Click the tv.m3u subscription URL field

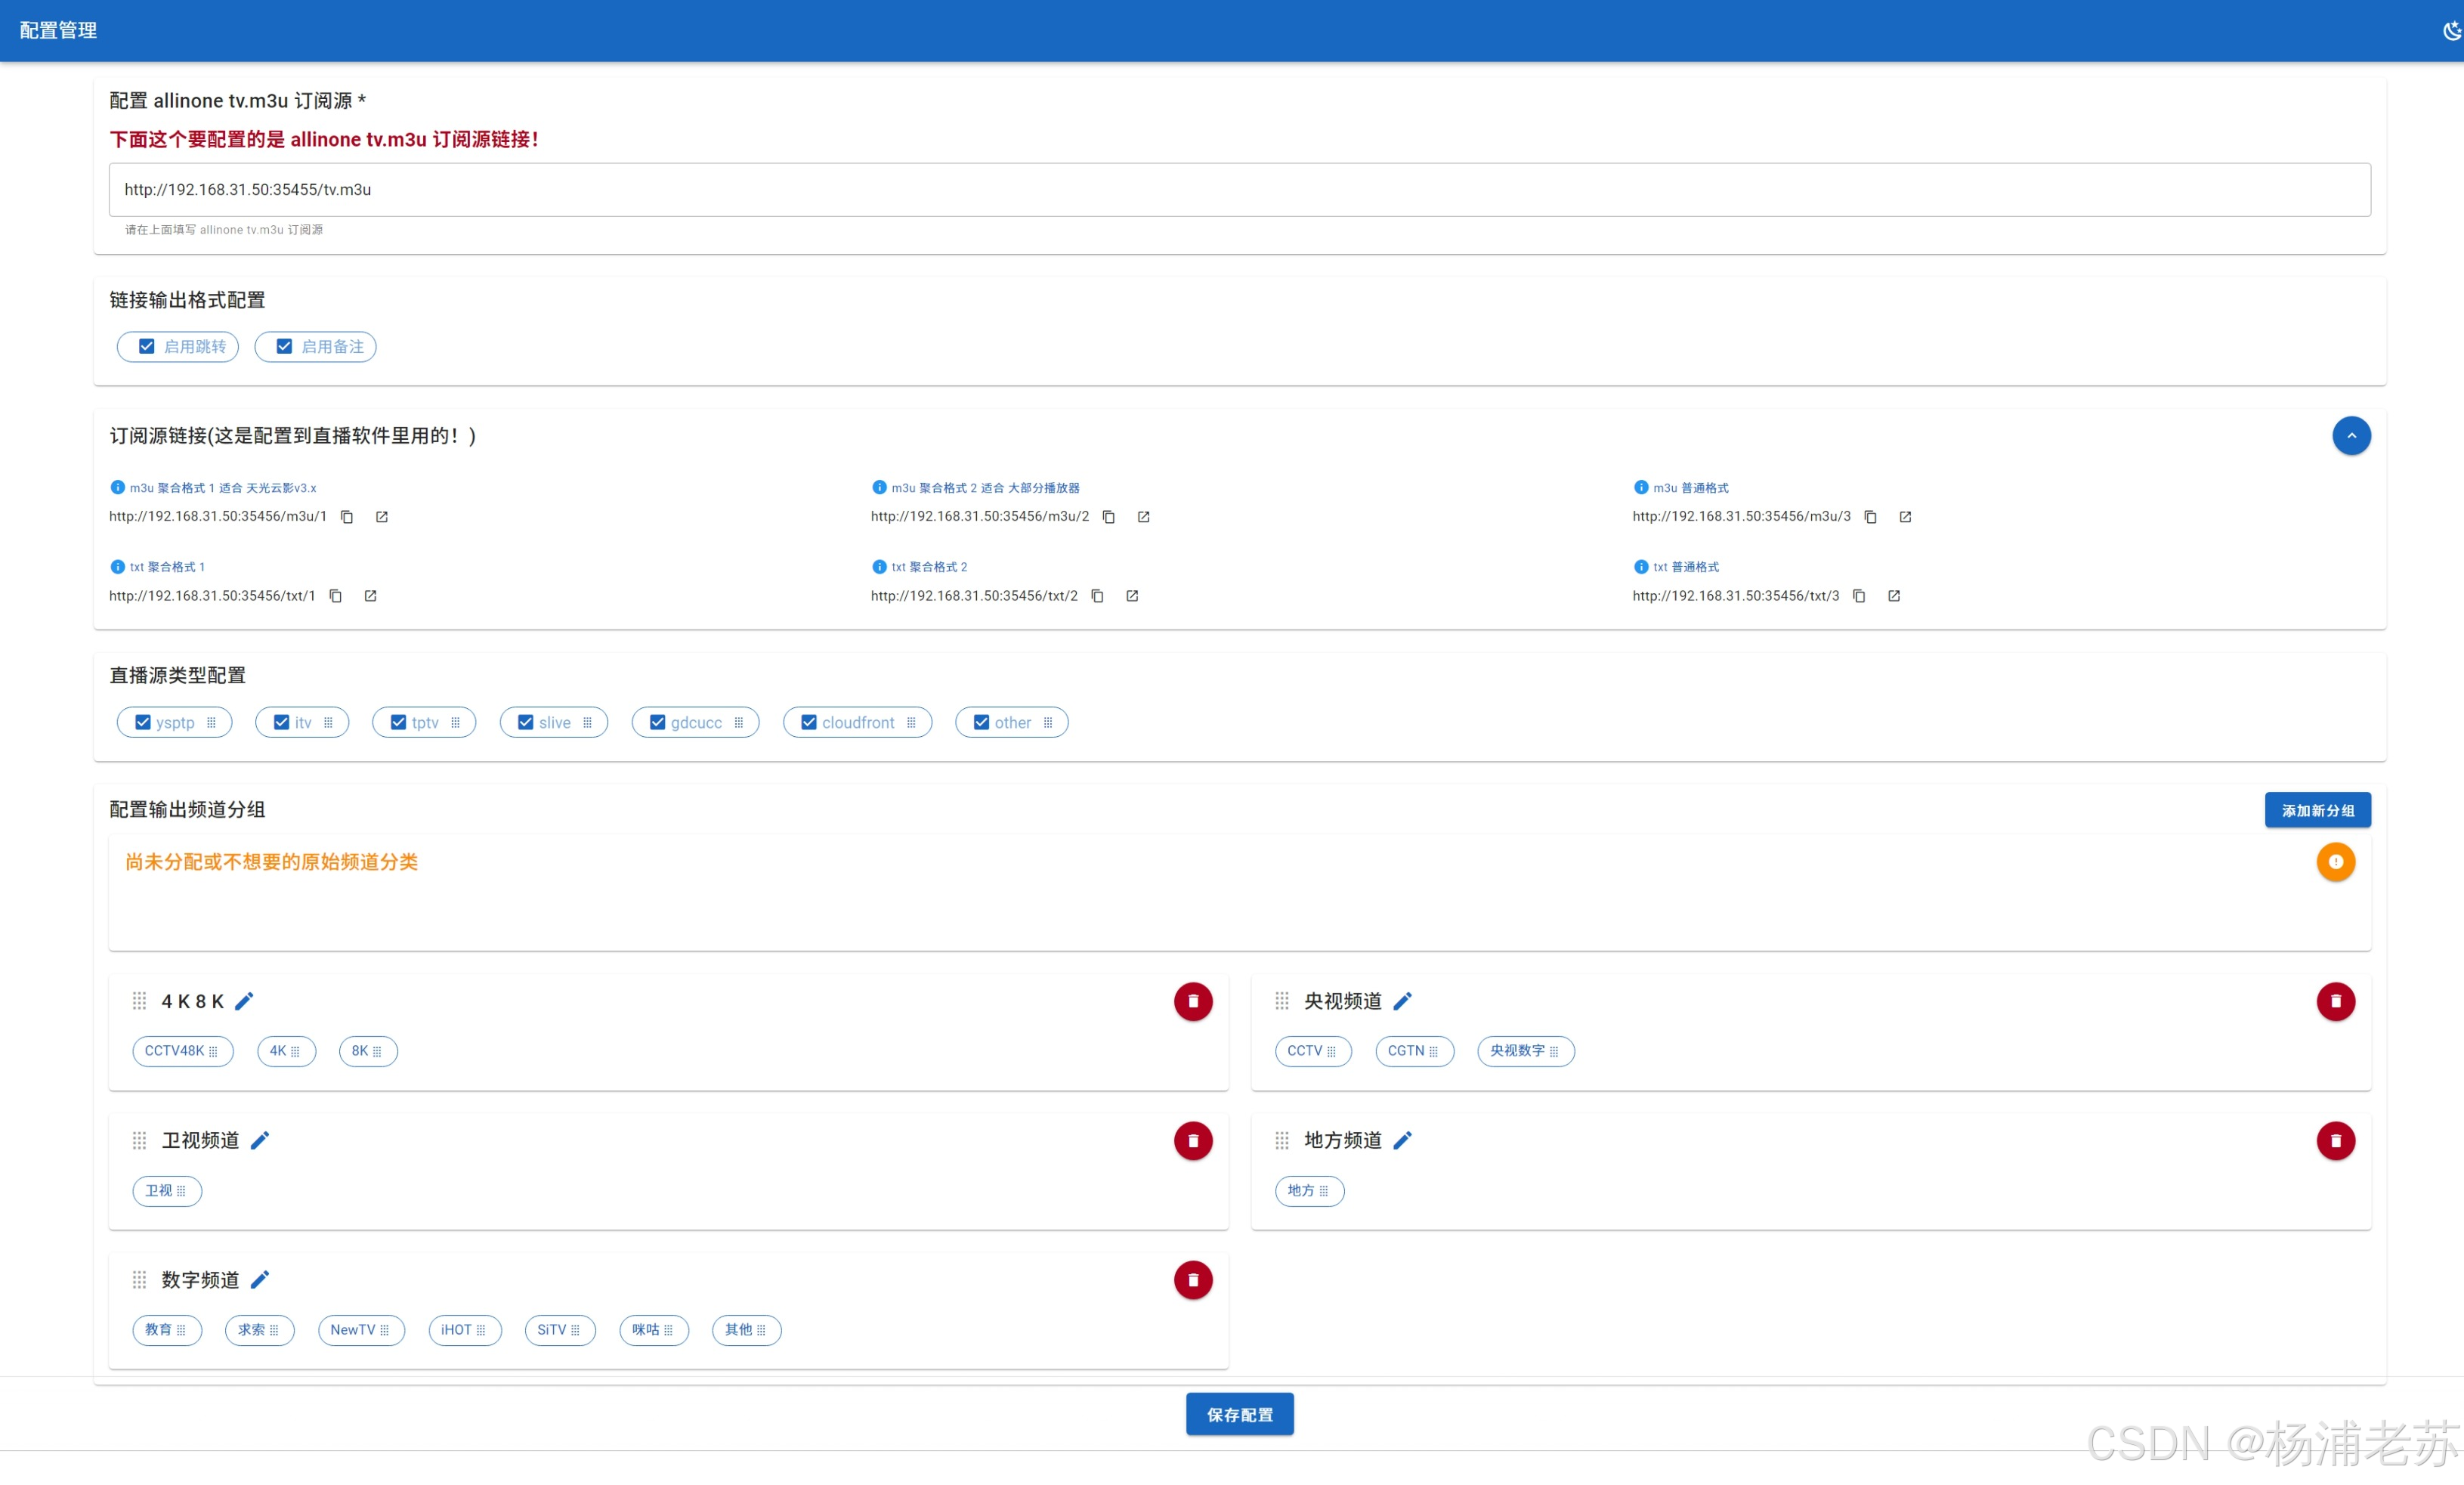[1239, 190]
